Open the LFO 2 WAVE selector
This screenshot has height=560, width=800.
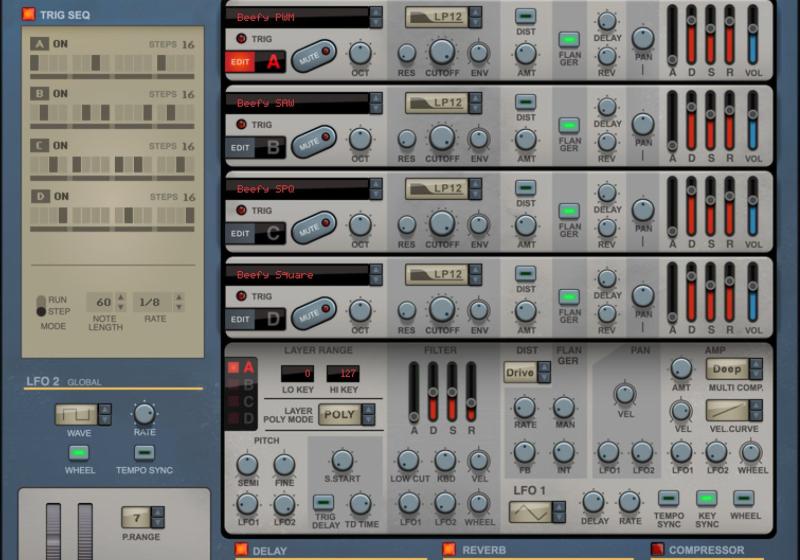(x=83, y=414)
